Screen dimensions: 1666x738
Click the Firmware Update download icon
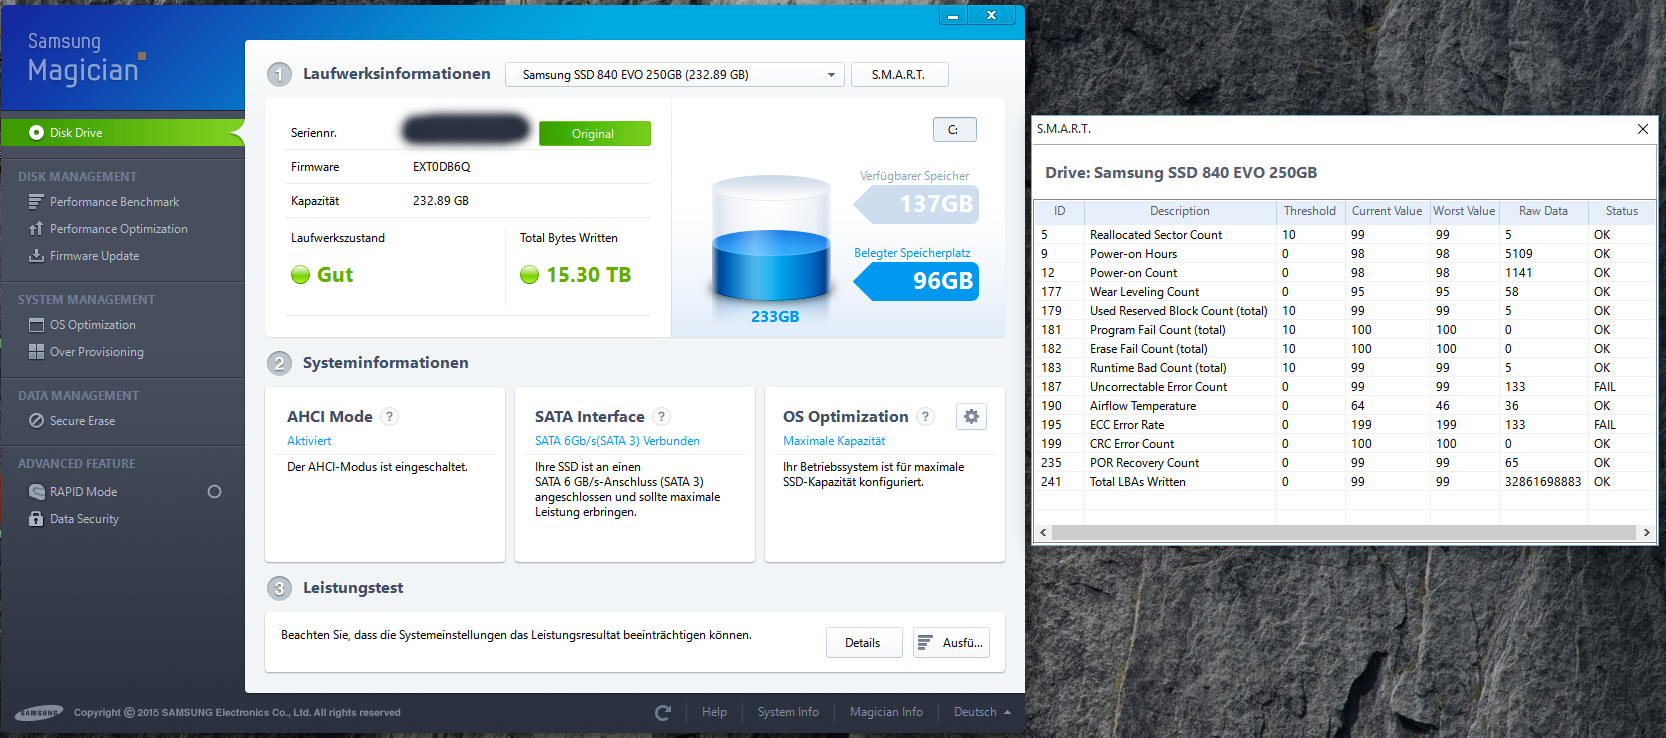pyautogui.click(x=36, y=255)
